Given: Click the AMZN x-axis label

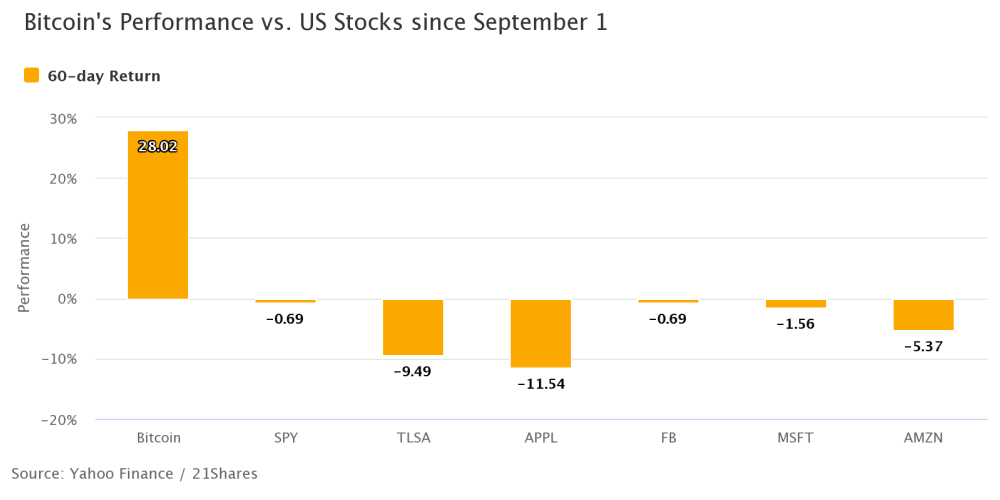Looking at the screenshot, I should (923, 438).
